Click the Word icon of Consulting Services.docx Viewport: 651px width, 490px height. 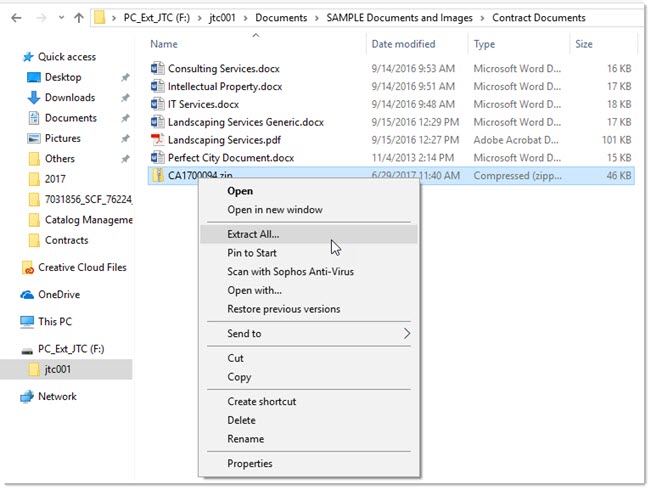[x=157, y=68]
